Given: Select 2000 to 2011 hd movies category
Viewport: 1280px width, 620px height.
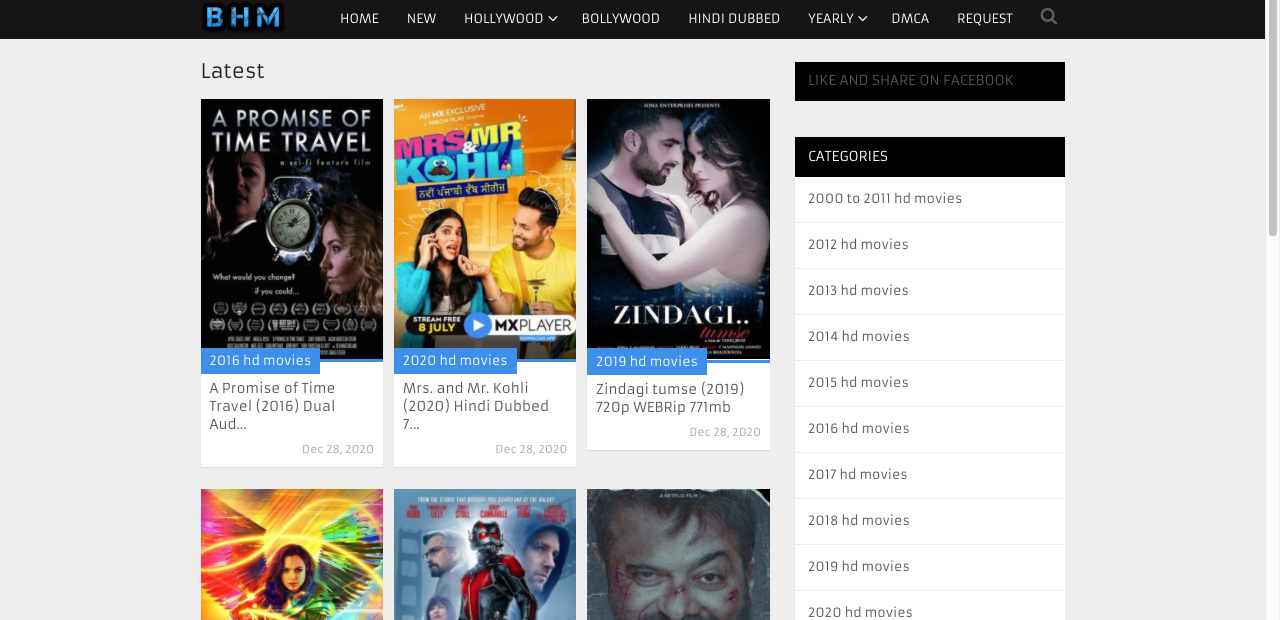Looking at the screenshot, I should tap(885, 199).
